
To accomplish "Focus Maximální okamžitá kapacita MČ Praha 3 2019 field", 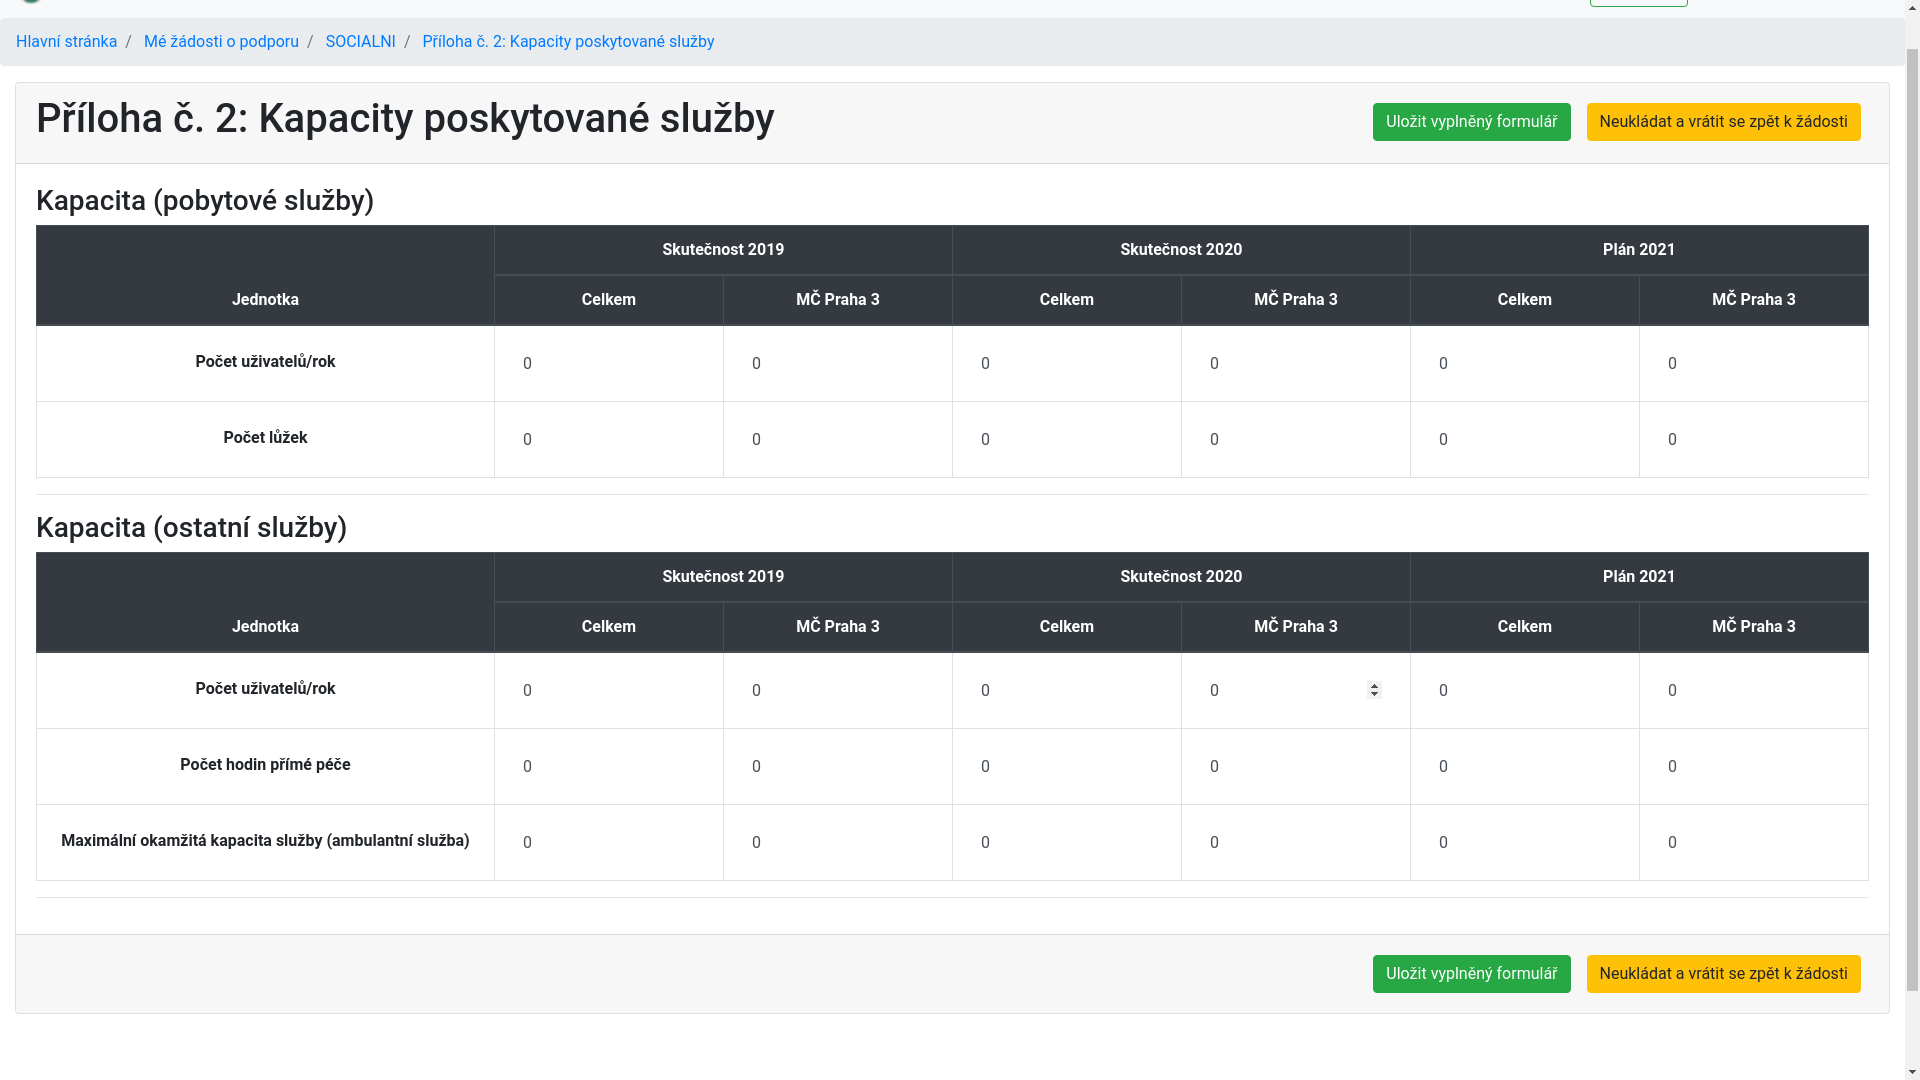I will coord(837,843).
